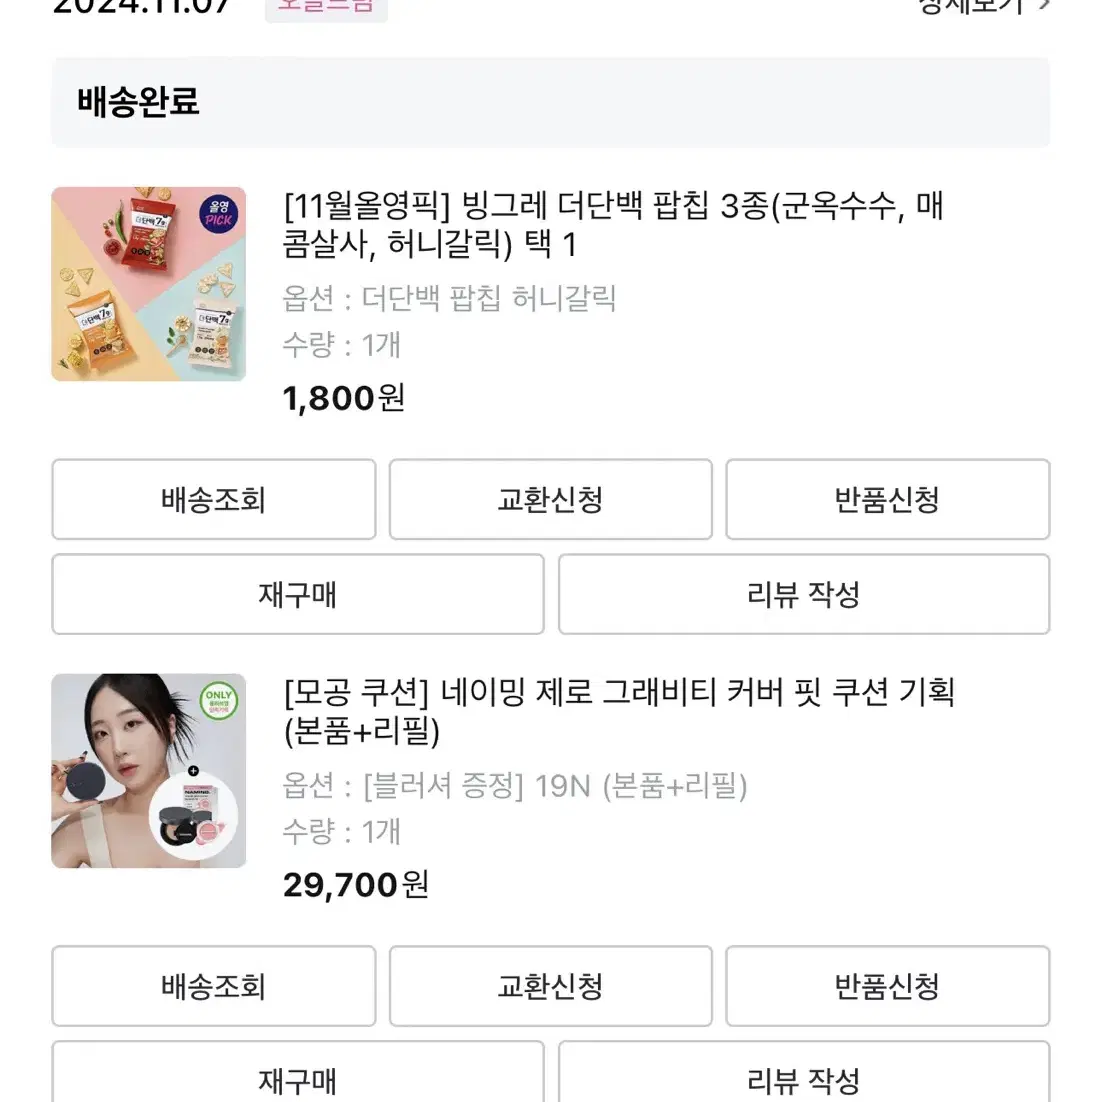Tap the green ONLY badge on cushion image

[x=219, y=701]
